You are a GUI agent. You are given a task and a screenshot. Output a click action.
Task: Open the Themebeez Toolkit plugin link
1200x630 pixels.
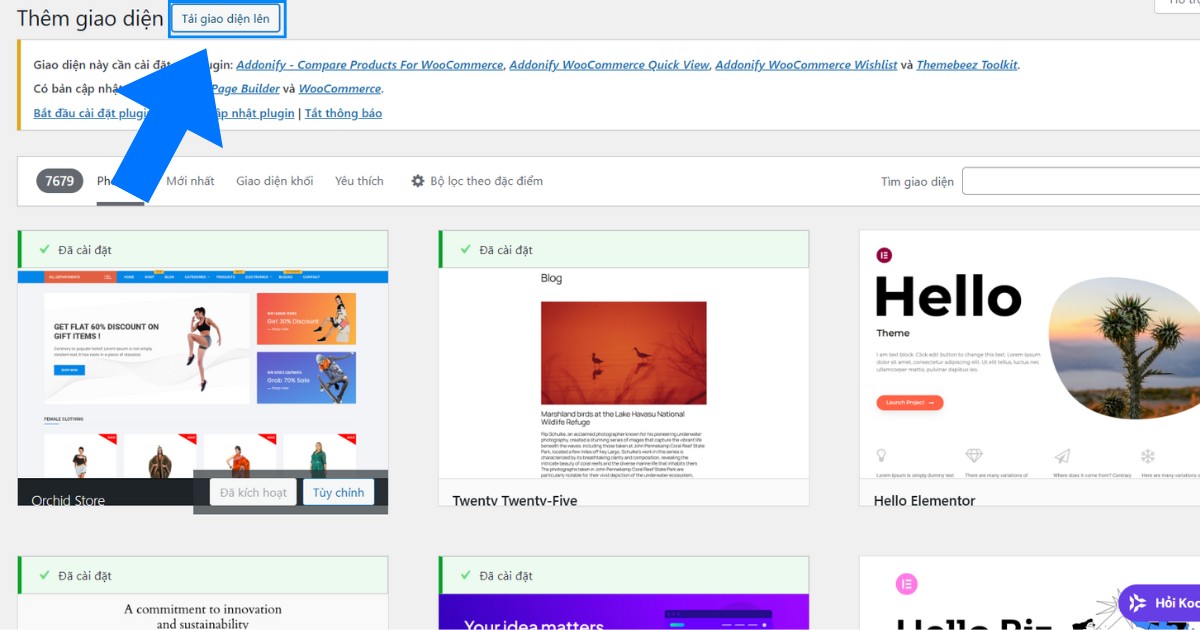pos(966,65)
